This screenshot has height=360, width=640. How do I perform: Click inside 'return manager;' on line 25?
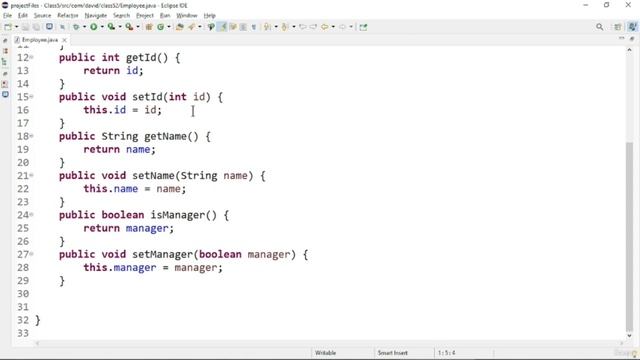129,228
